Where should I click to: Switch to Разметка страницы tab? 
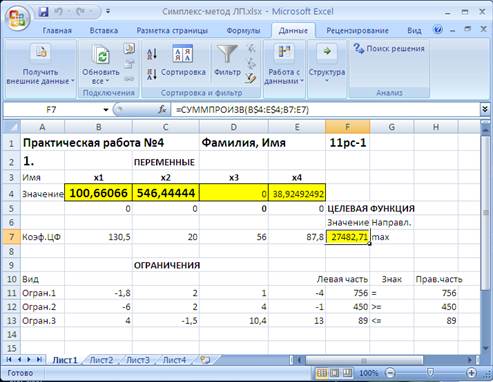click(x=172, y=31)
